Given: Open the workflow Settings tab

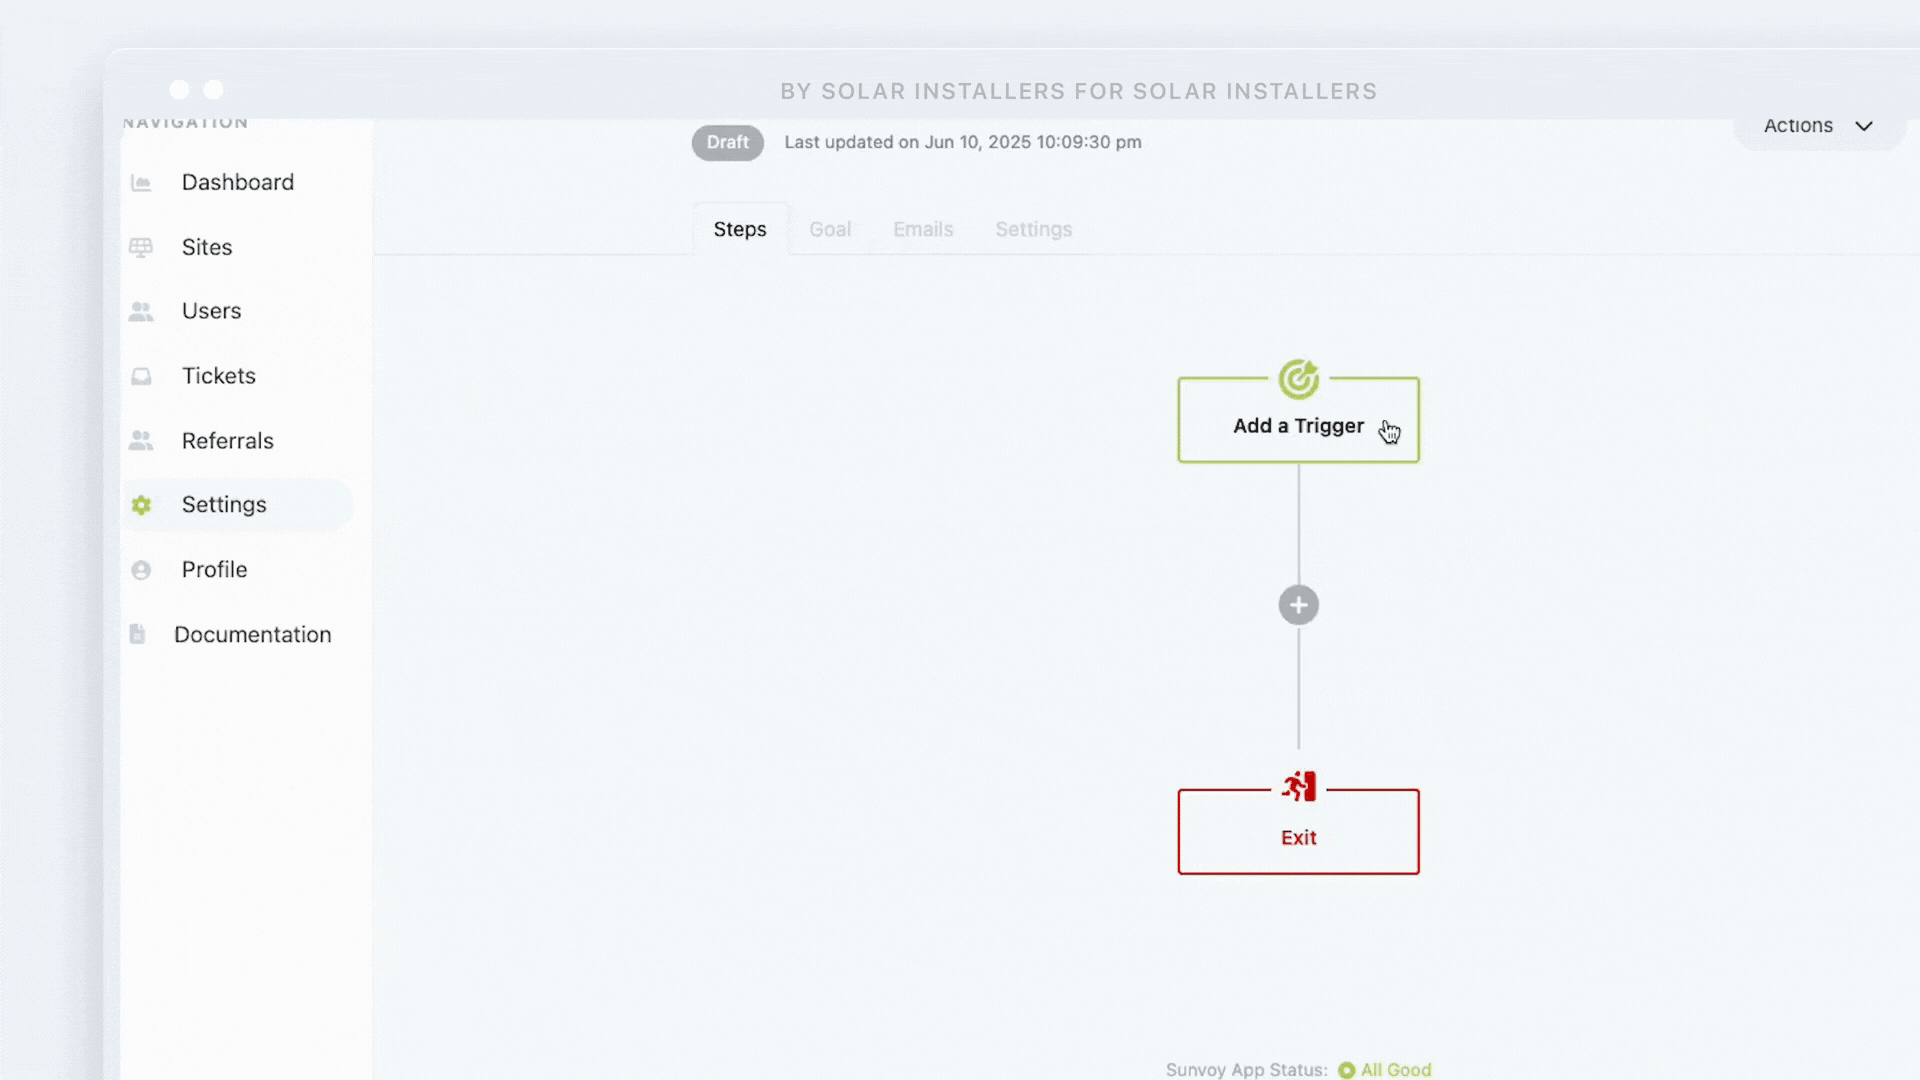Looking at the screenshot, I should (x=1033, y=229).
